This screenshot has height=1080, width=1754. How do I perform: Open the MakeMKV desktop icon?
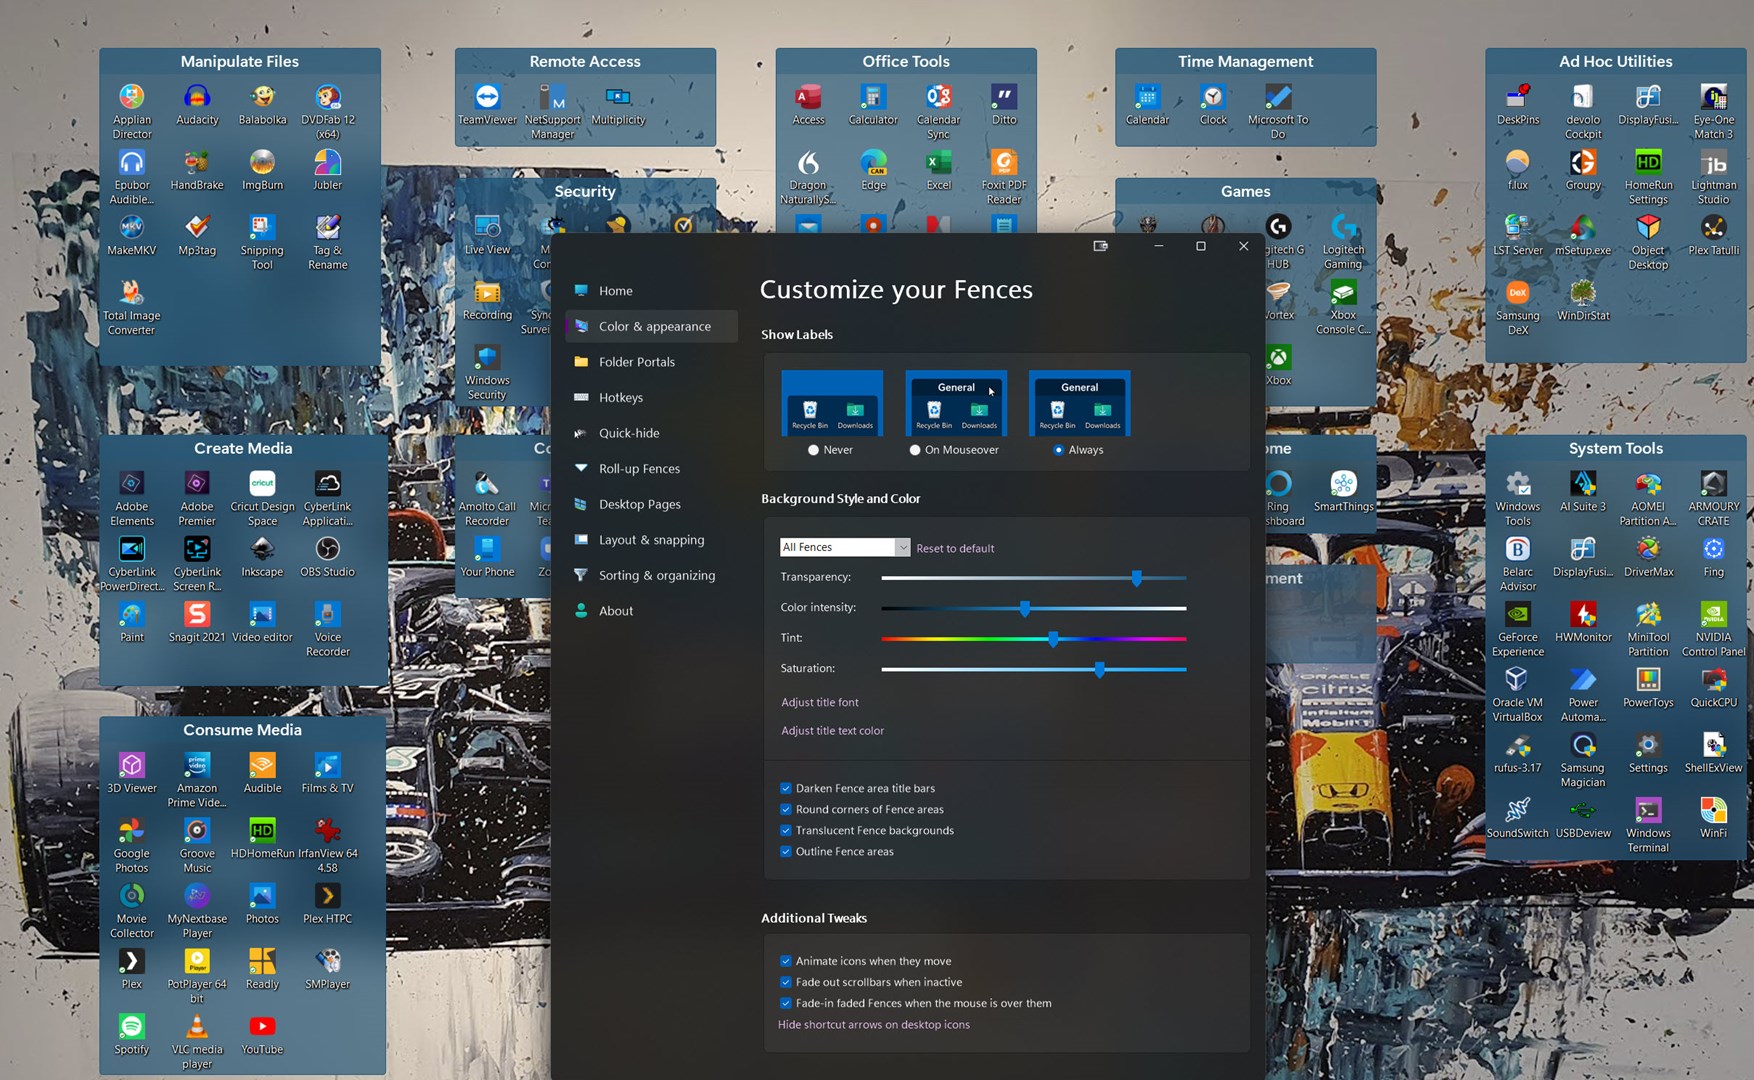point(132,235)
